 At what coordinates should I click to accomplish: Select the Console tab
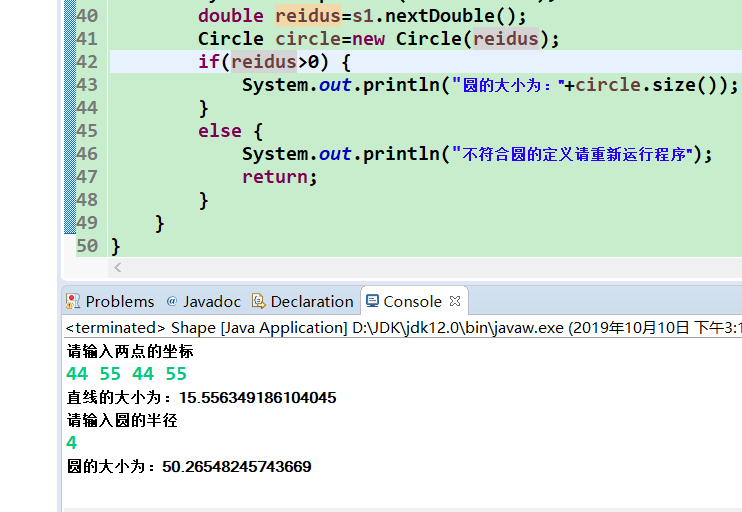[x=412, y=301]
